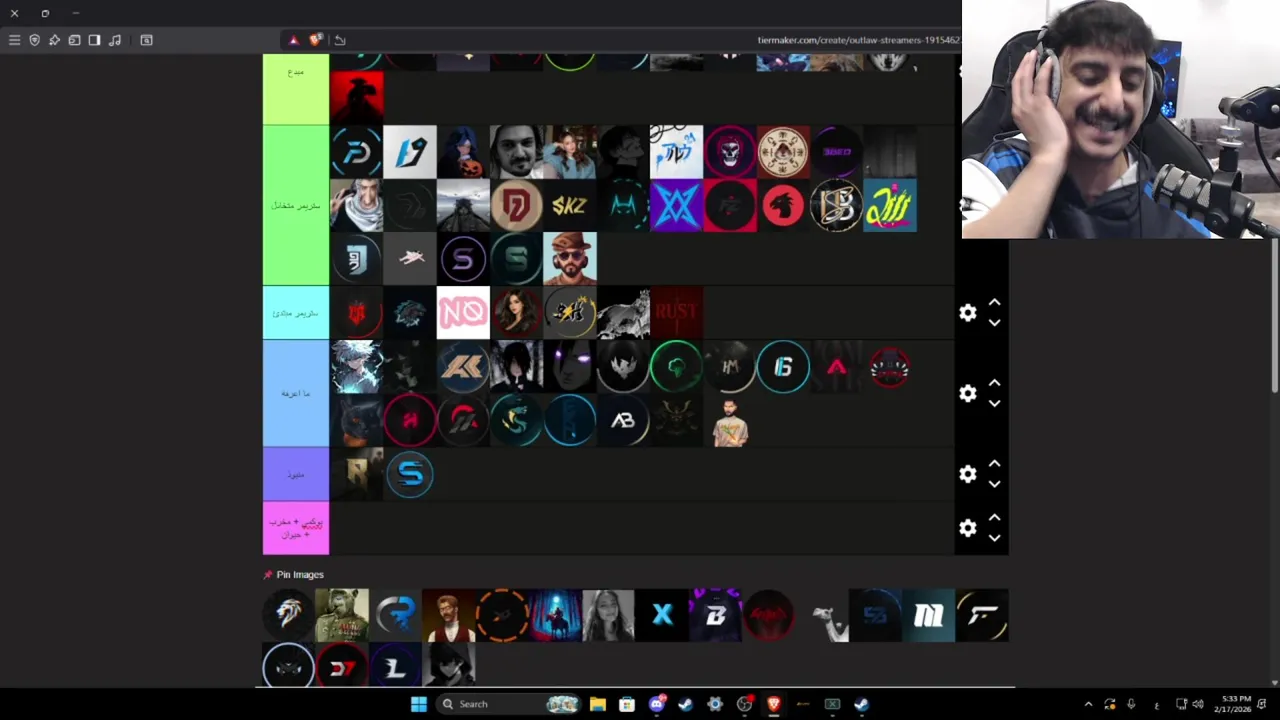The width and height of the screenshot is (1280, 720).
Task: Select the white AB logo thumbnail
Action: point(623,421)
